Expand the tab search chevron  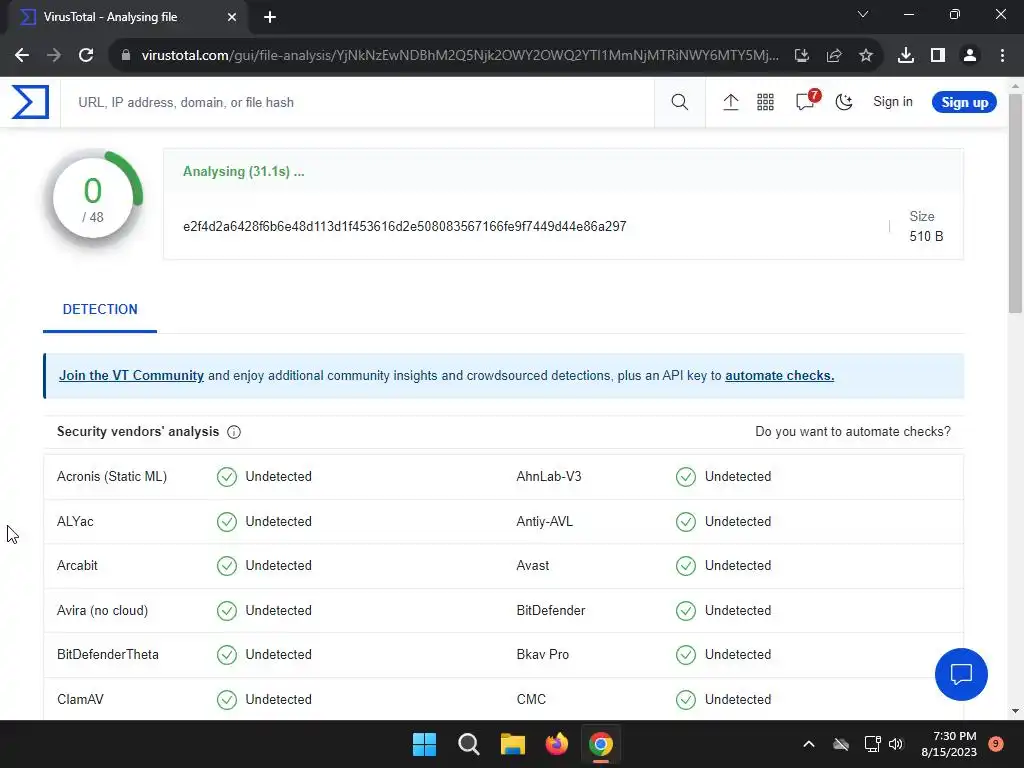click(863, 14)
